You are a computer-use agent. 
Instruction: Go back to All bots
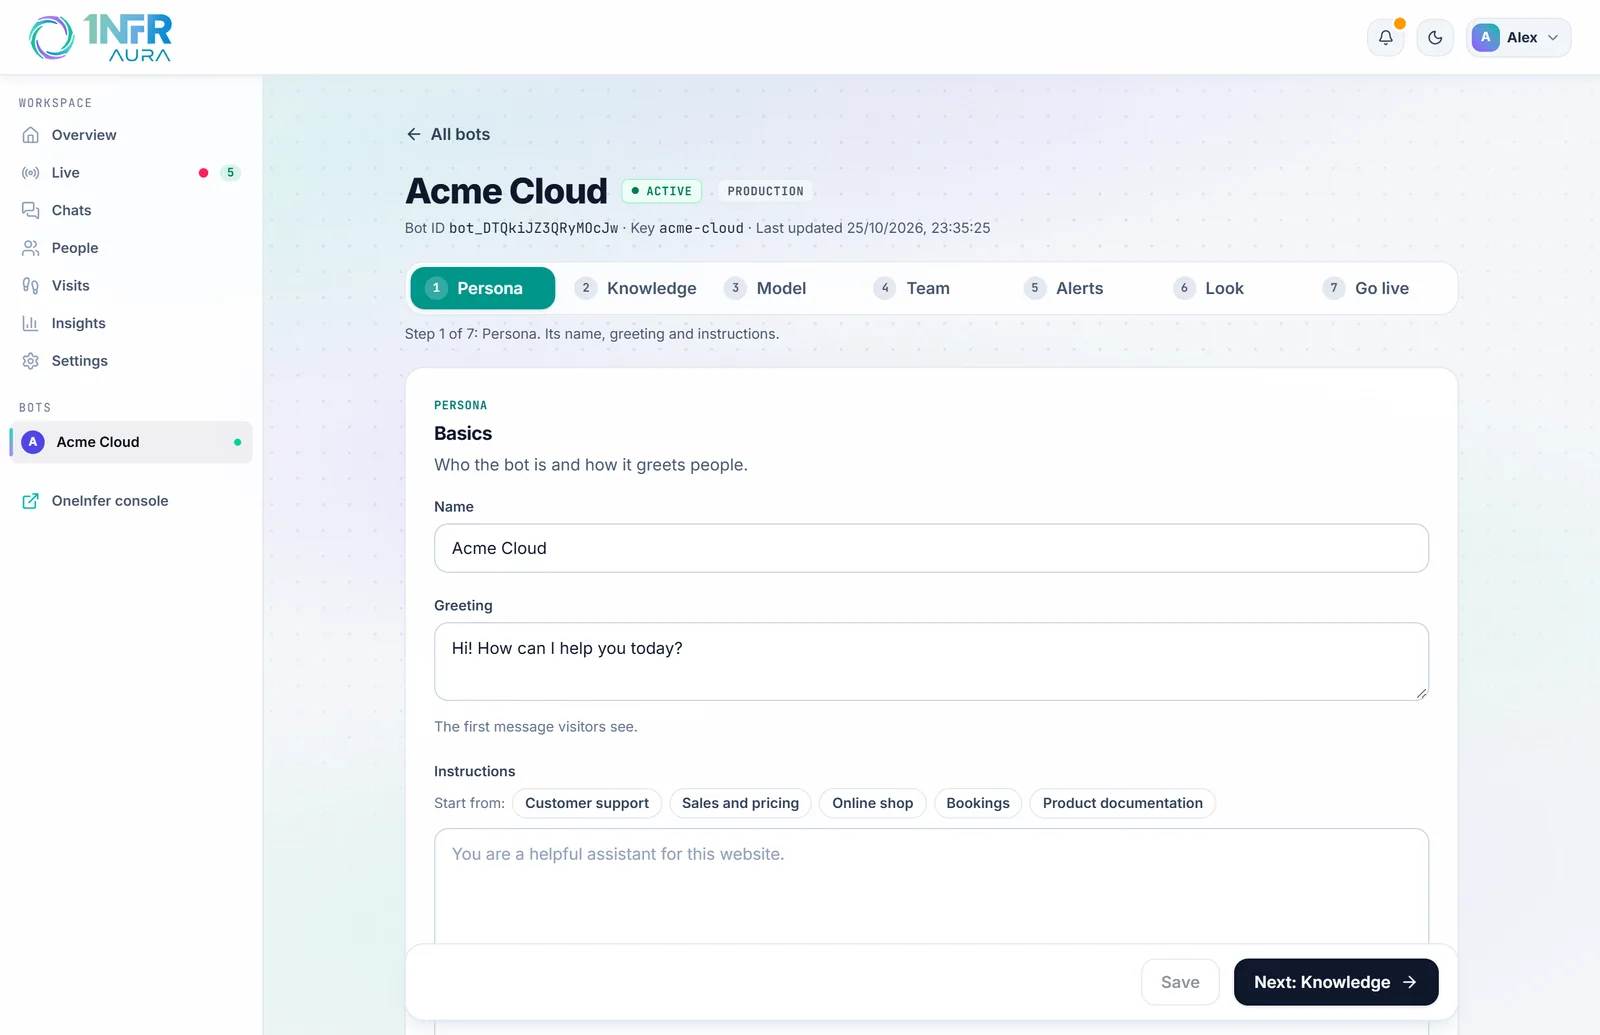click(x=448, y=134)
